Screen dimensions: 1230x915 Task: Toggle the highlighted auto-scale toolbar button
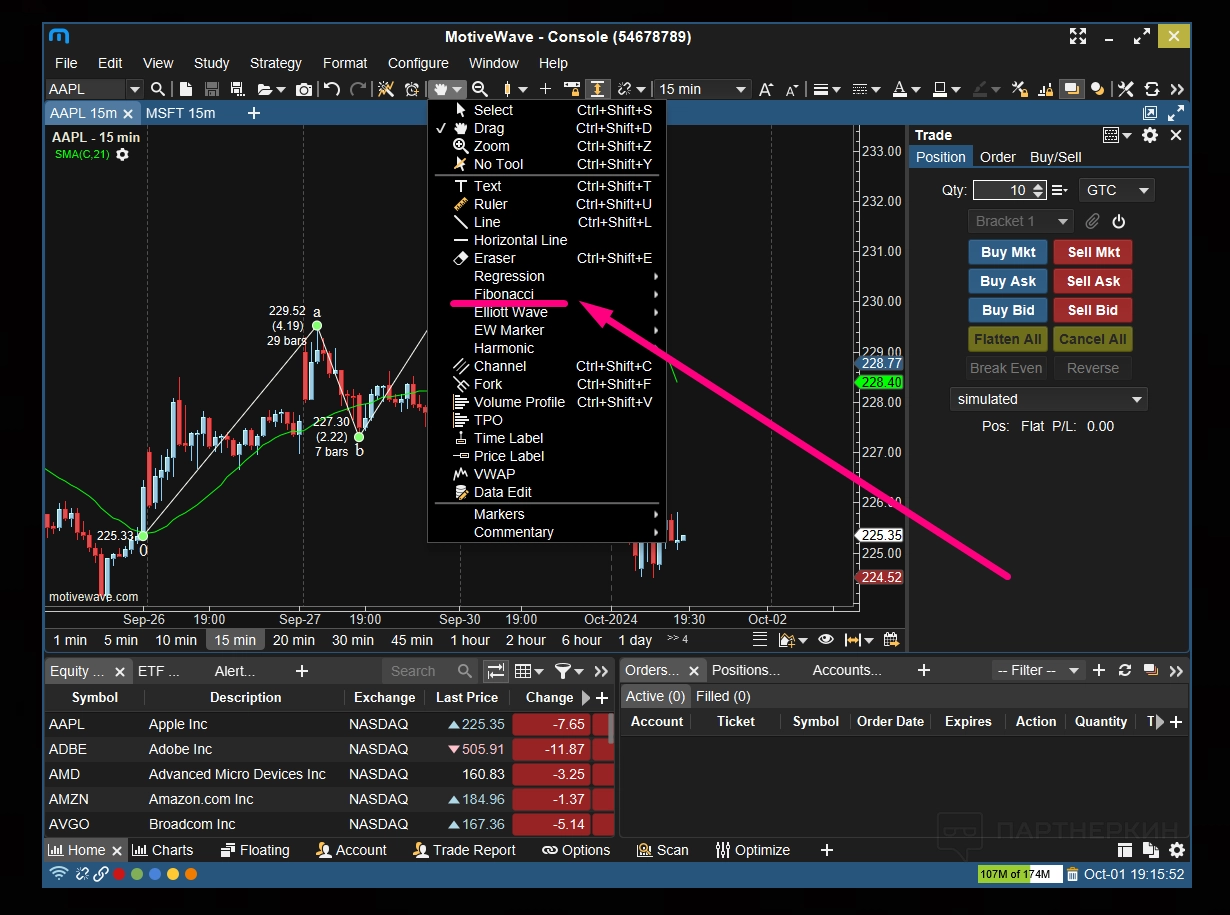(598, 89)
